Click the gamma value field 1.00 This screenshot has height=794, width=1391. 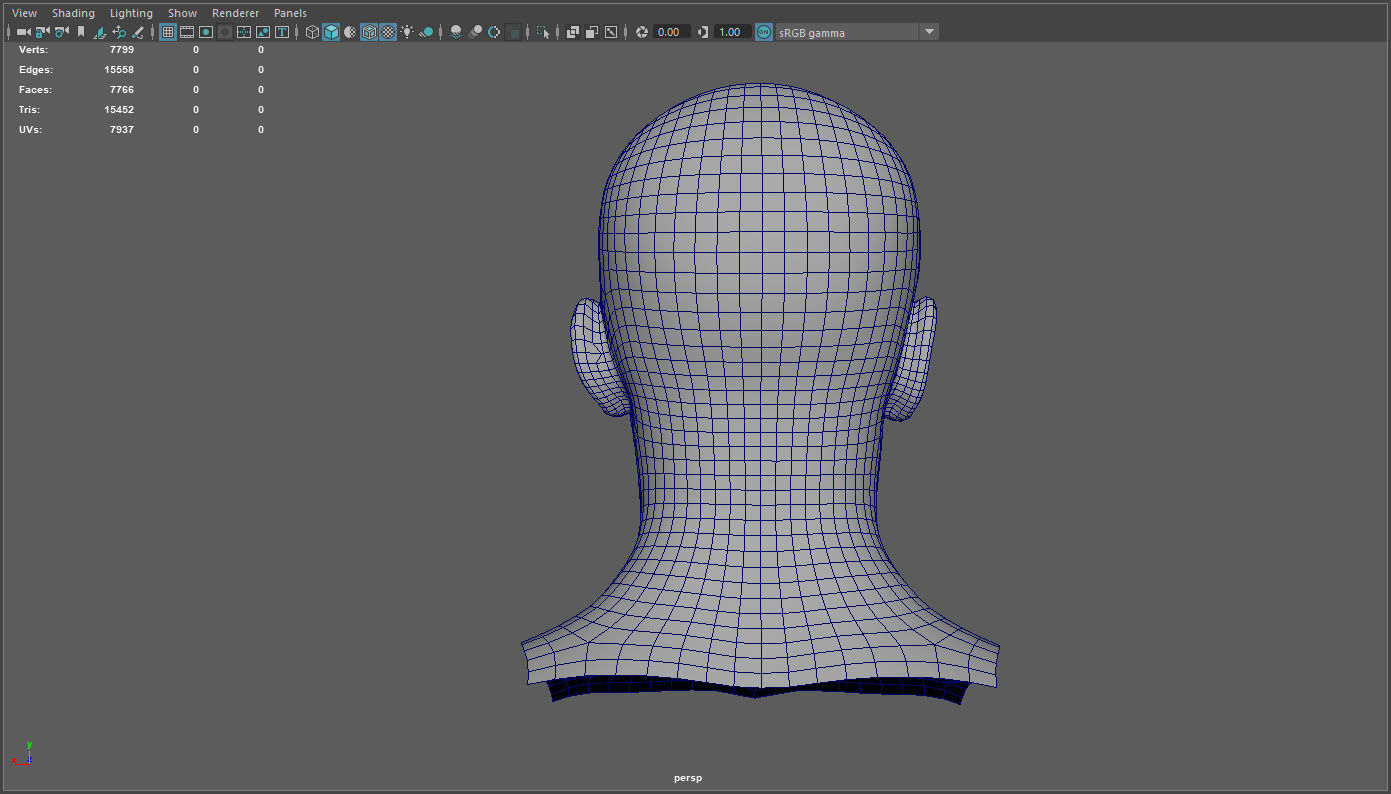733,32
